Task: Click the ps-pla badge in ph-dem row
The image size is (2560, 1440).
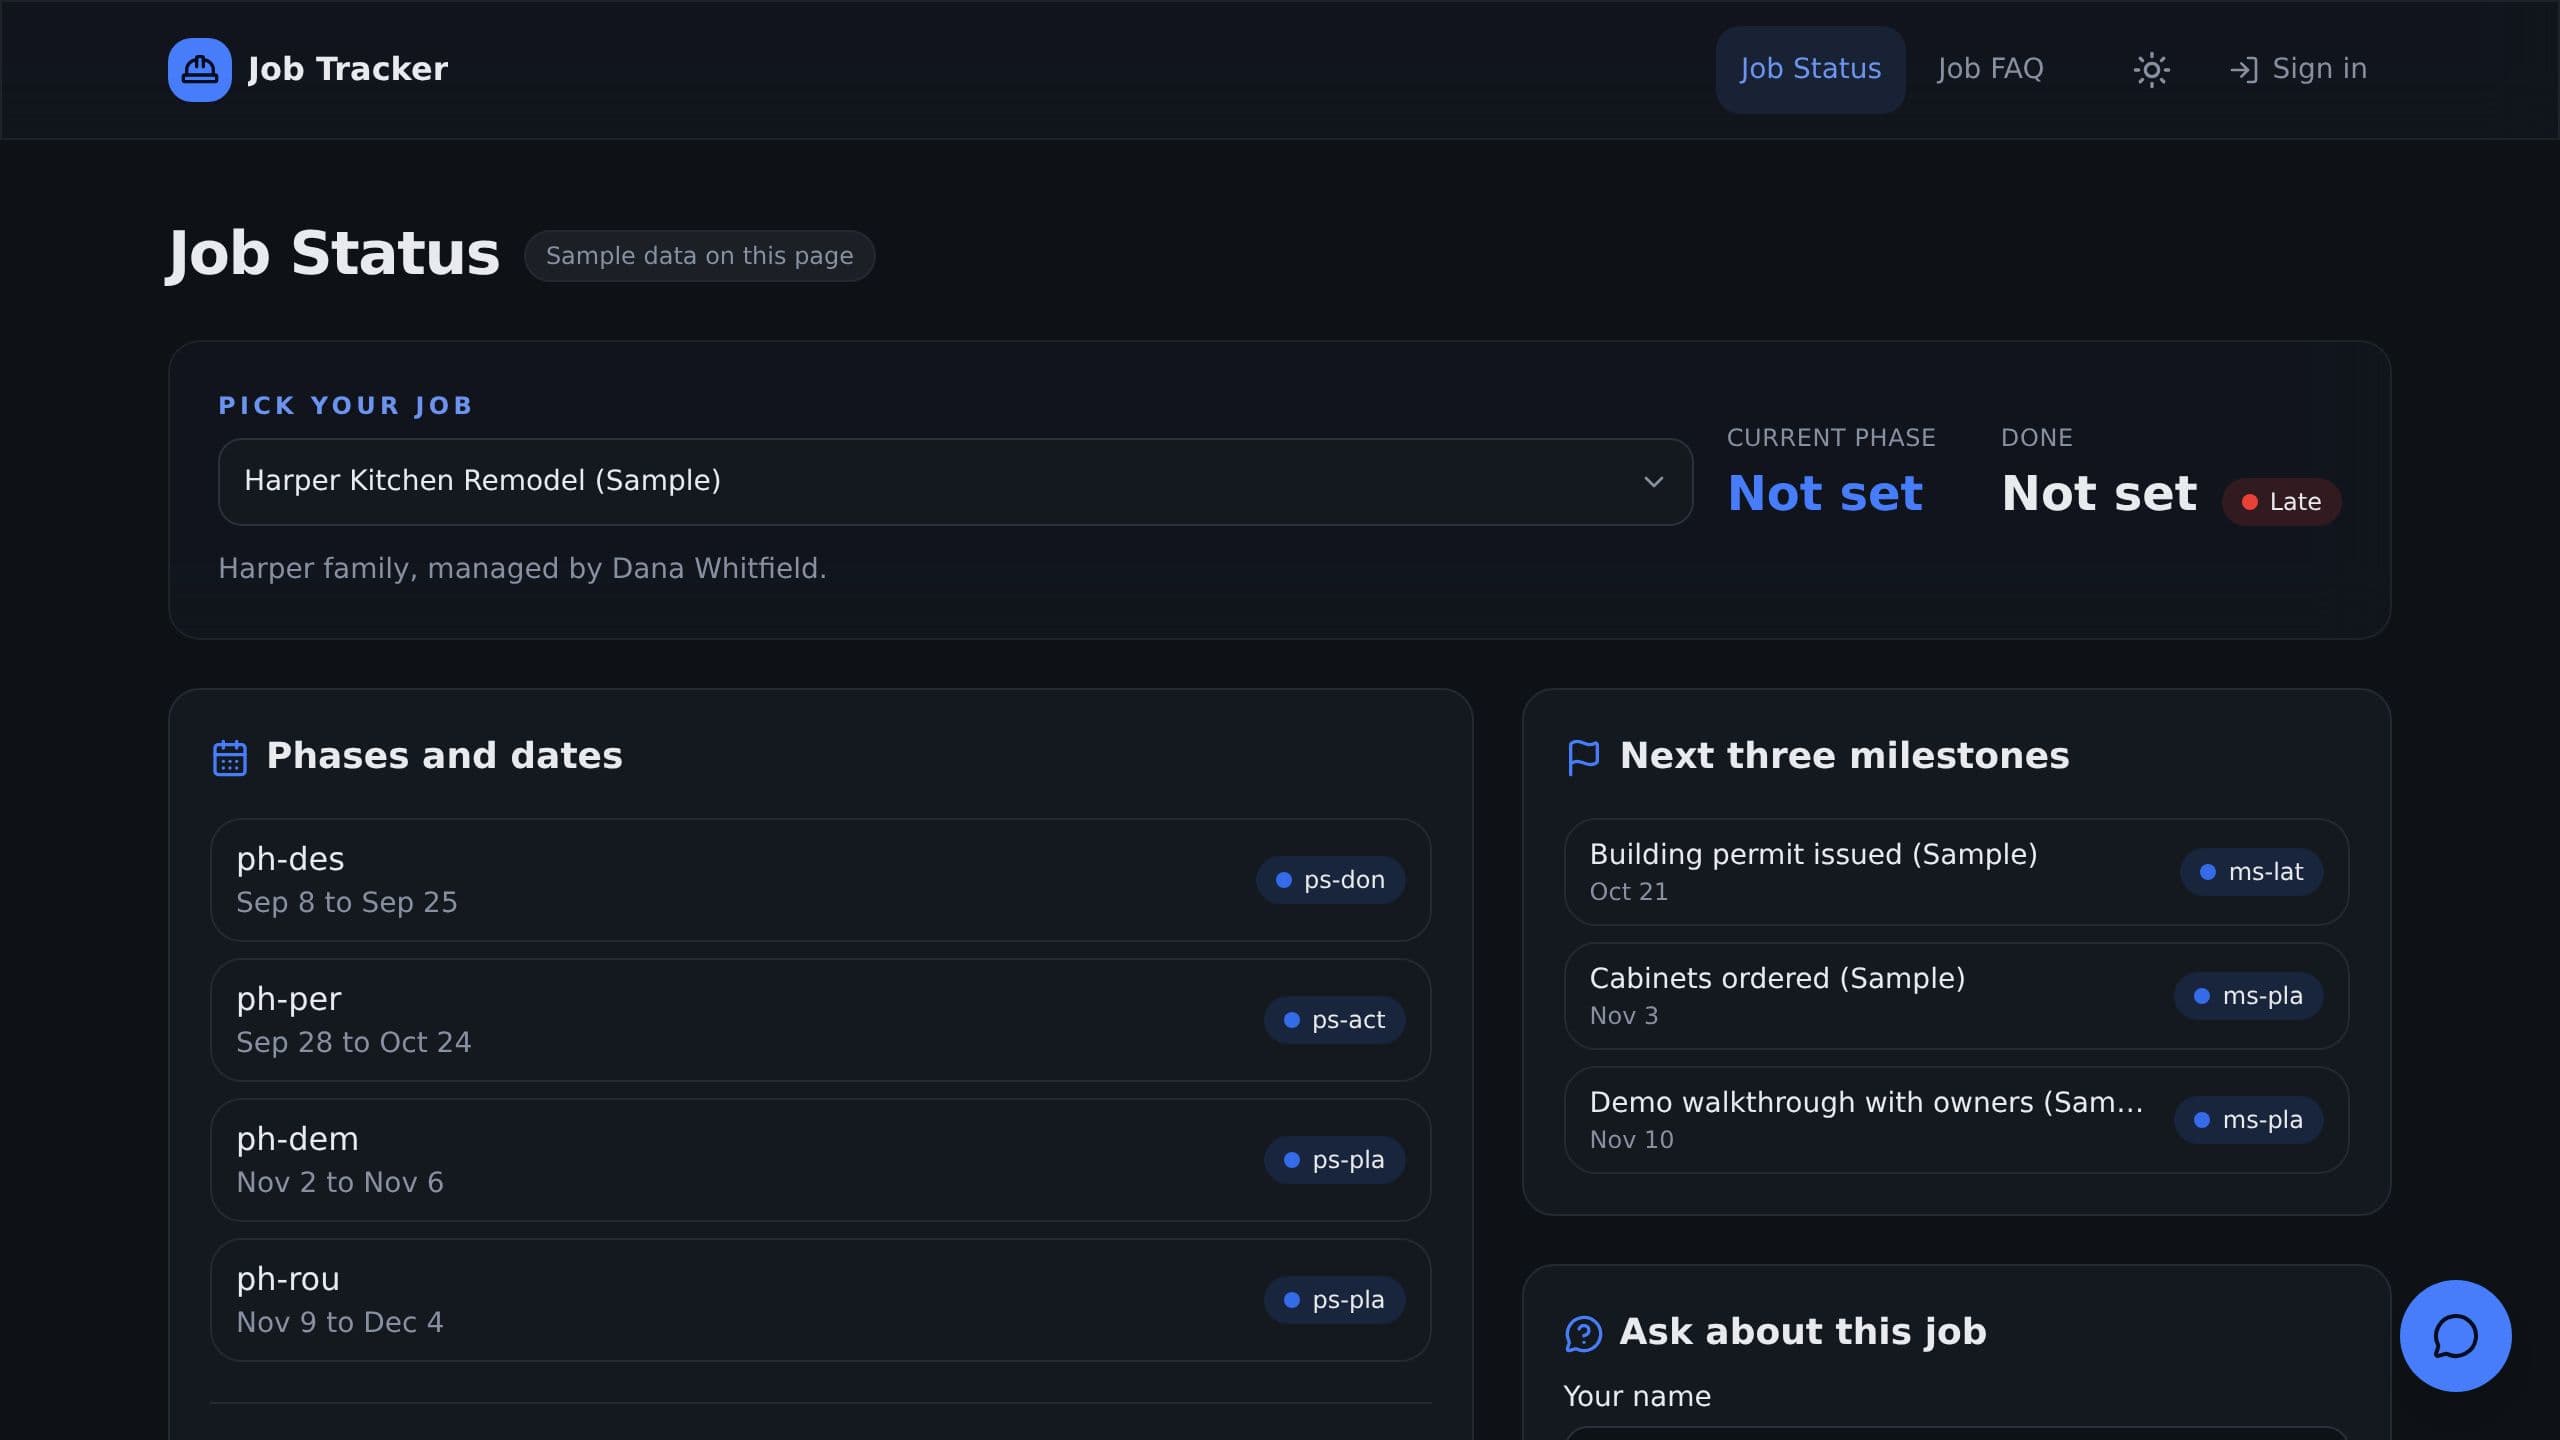Action: (x=1334, y=1160)
